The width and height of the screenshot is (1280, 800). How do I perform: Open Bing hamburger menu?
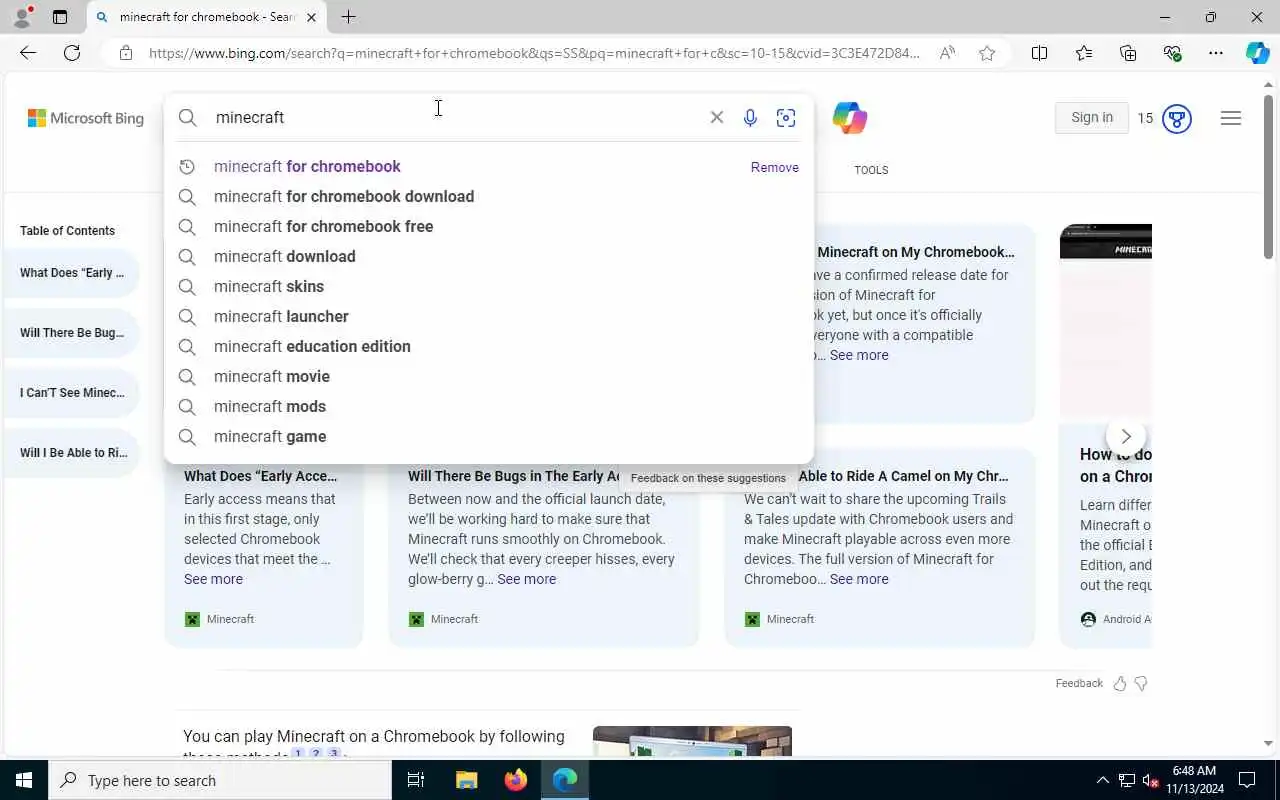coord(1231,118)
